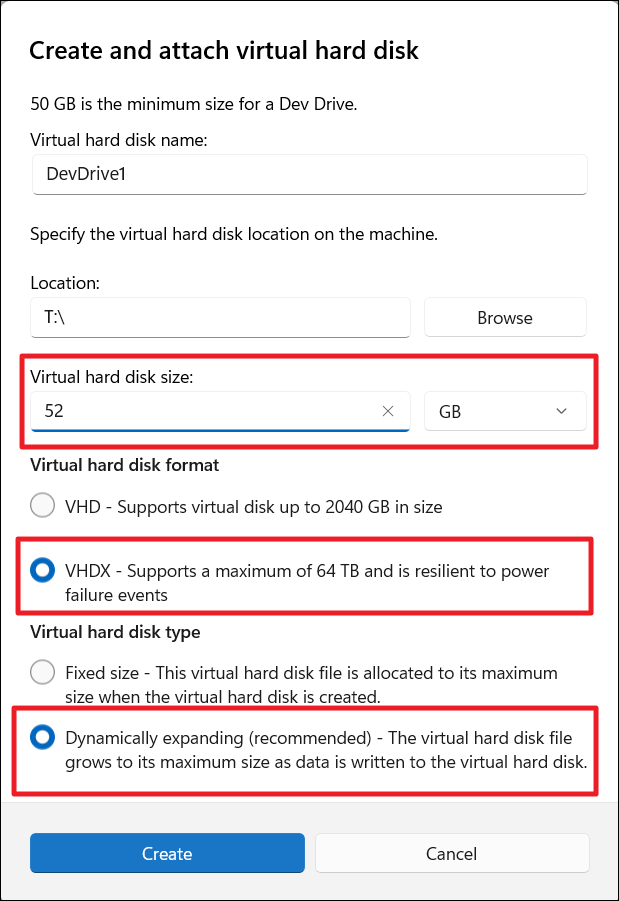Select the VHDX format radio button
This screenshot has width=619, height=901.
(43, 571)
